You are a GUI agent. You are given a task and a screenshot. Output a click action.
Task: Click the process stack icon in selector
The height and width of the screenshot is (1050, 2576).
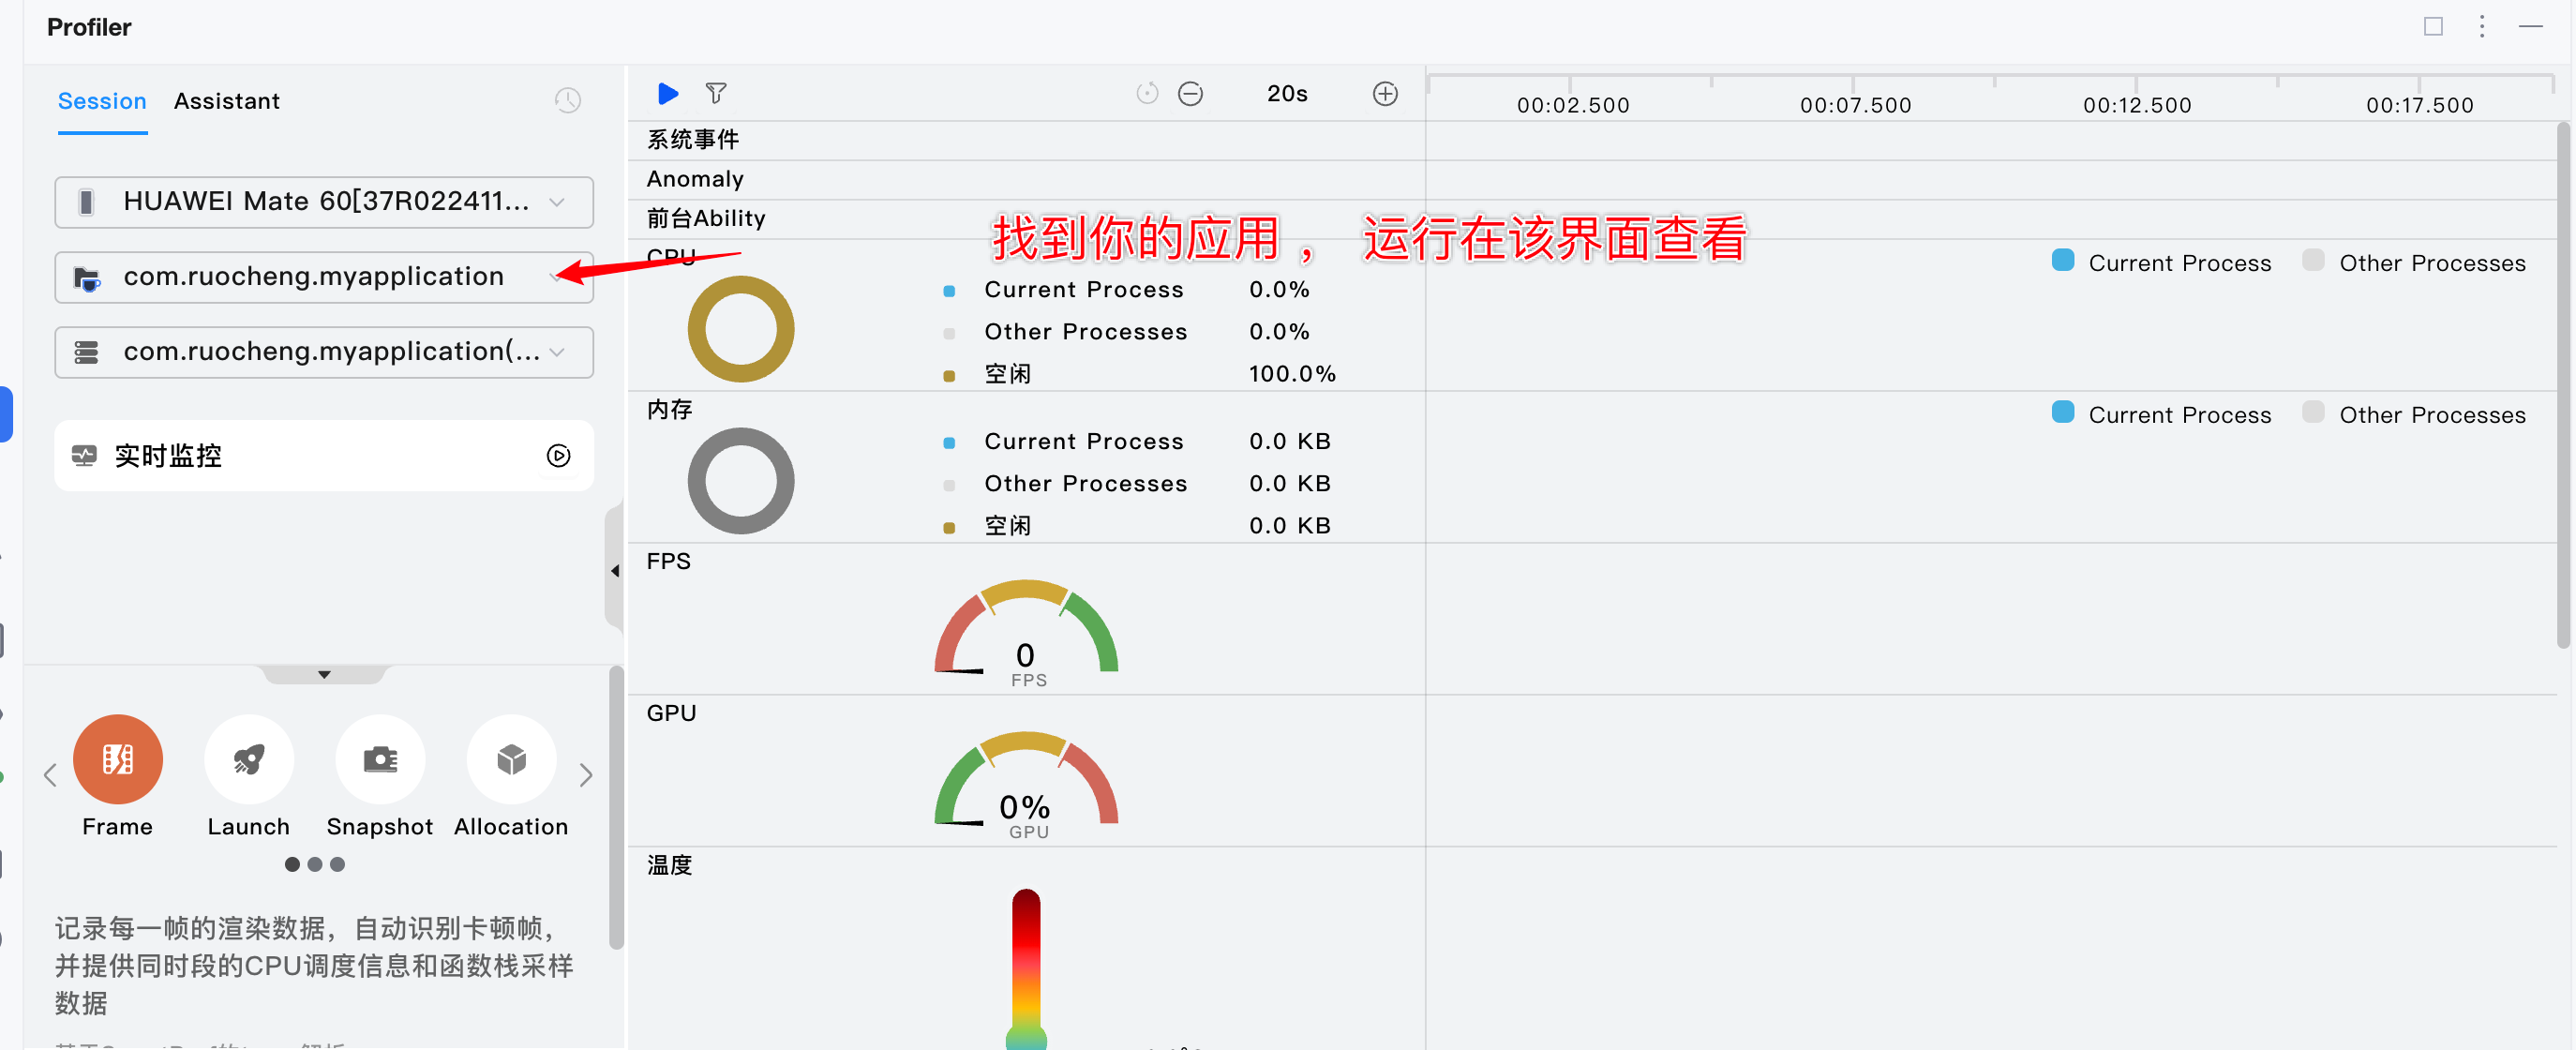(87, 352)
